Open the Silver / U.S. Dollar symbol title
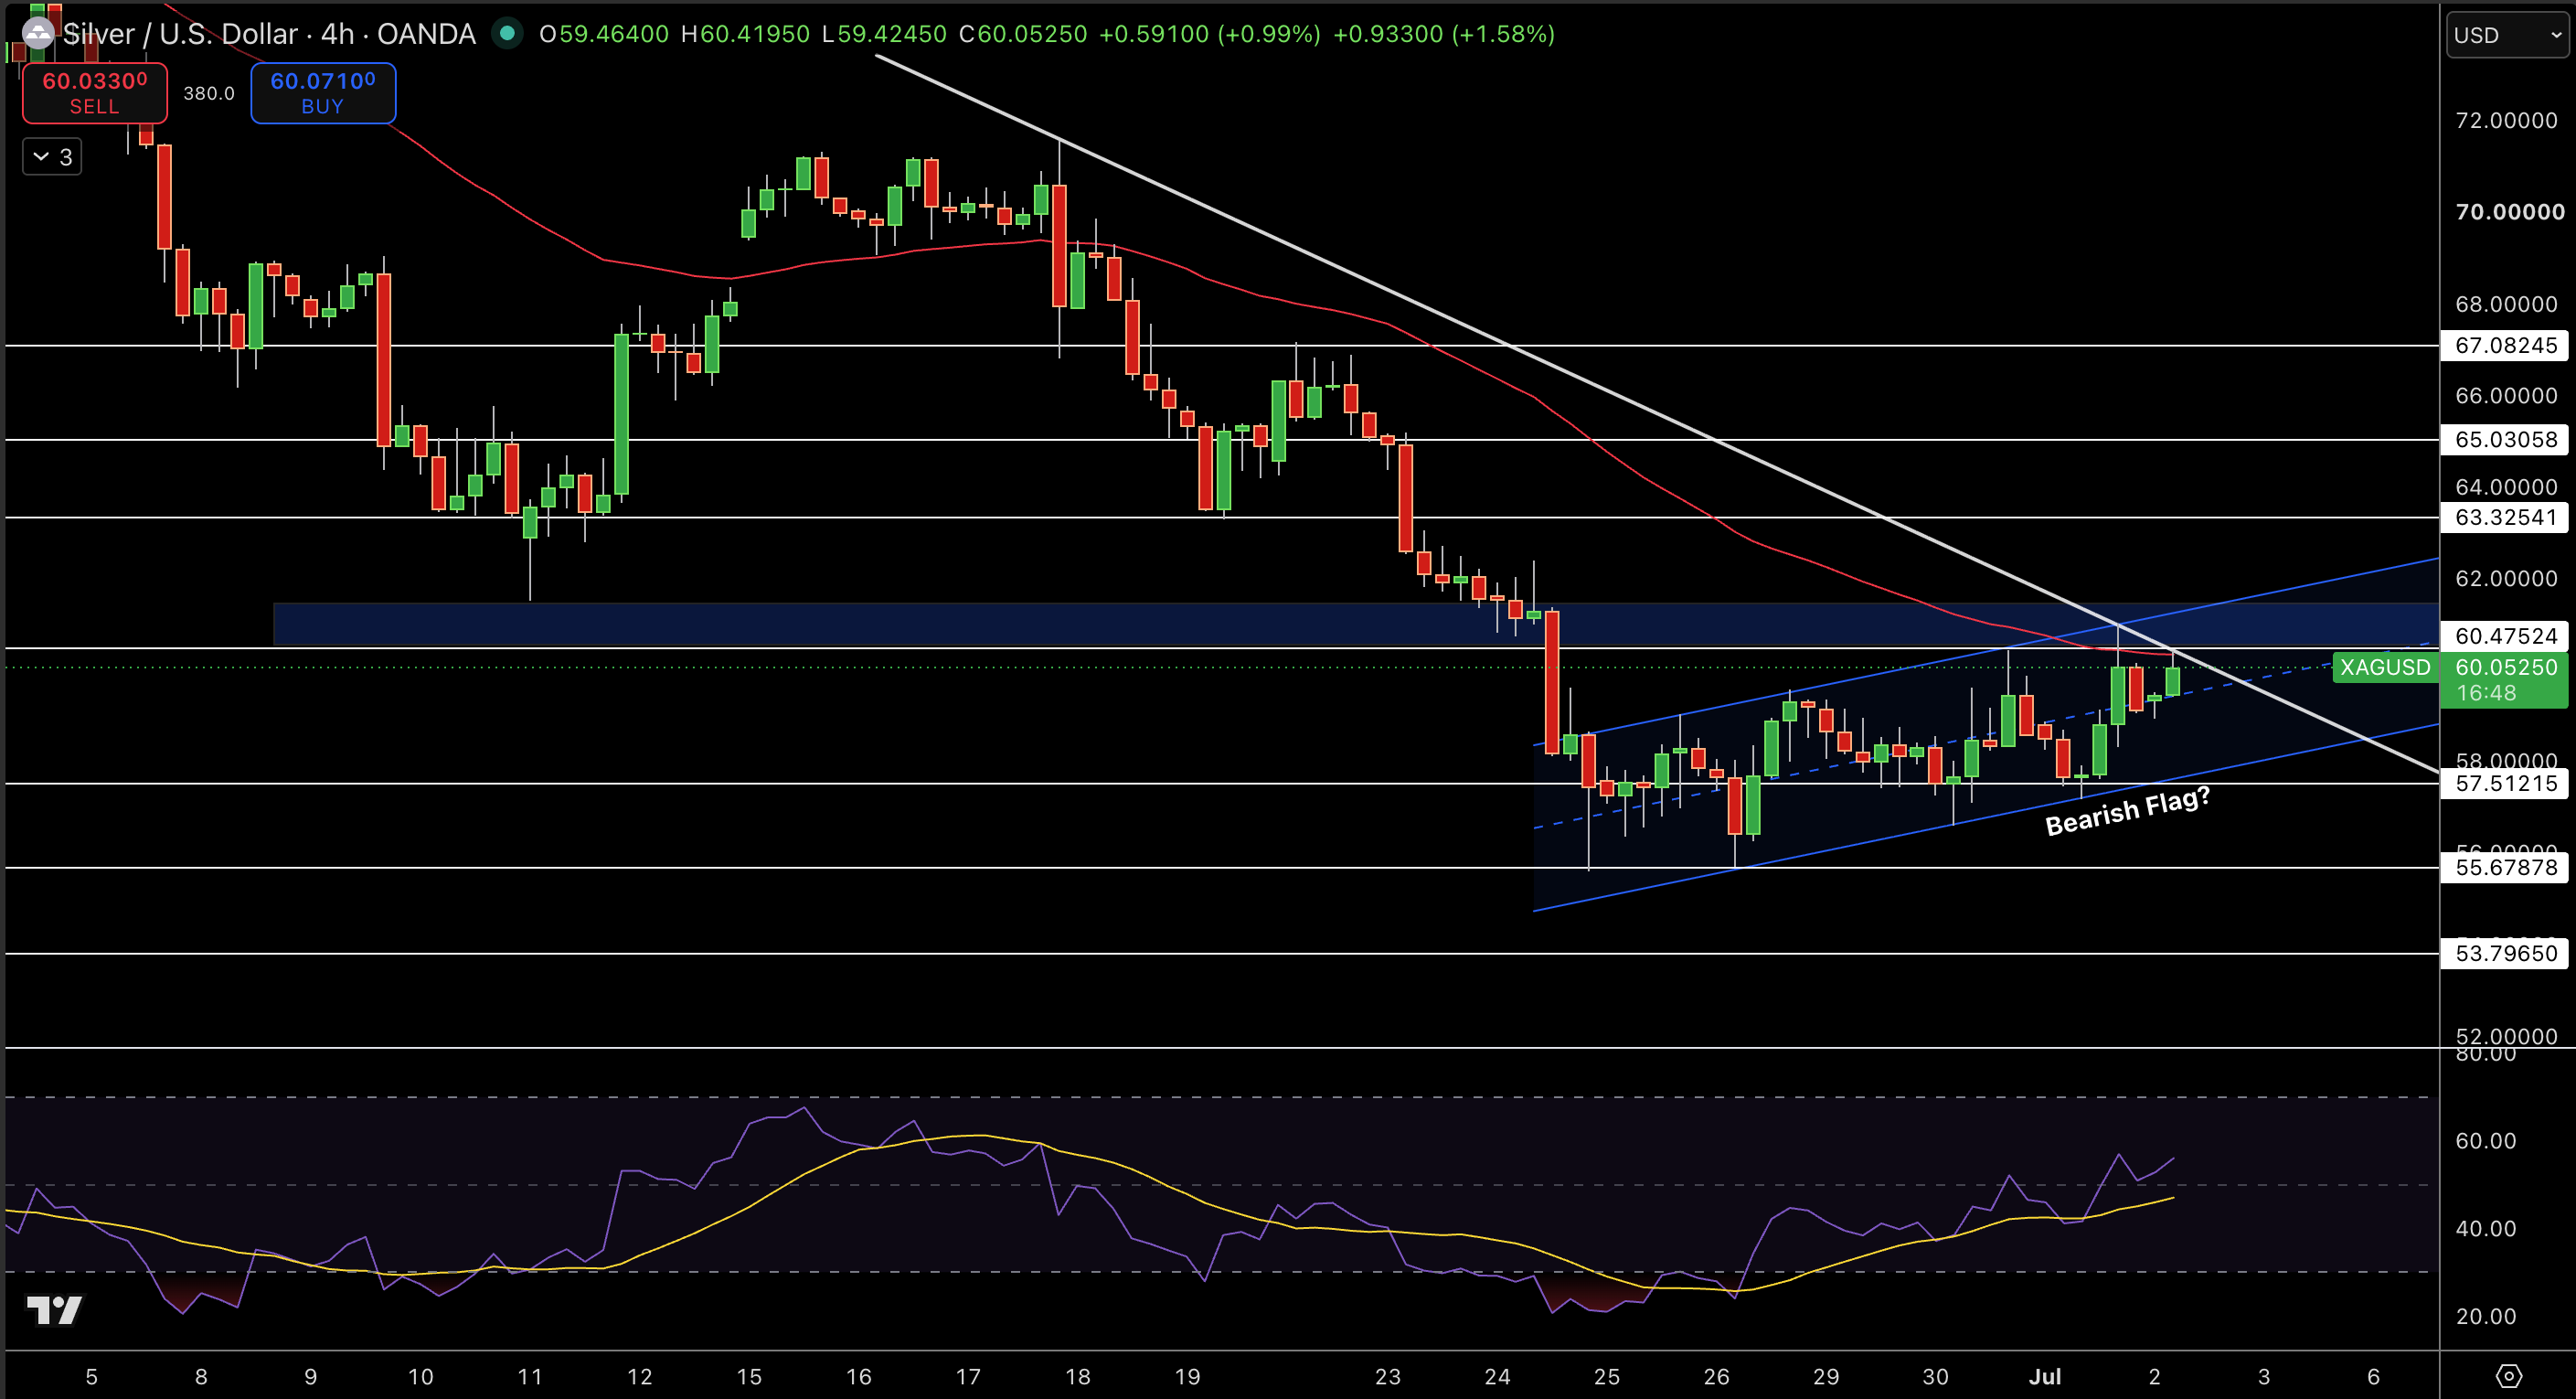The width and height of the screenshot is (2576, 1399). pos(269,34)
